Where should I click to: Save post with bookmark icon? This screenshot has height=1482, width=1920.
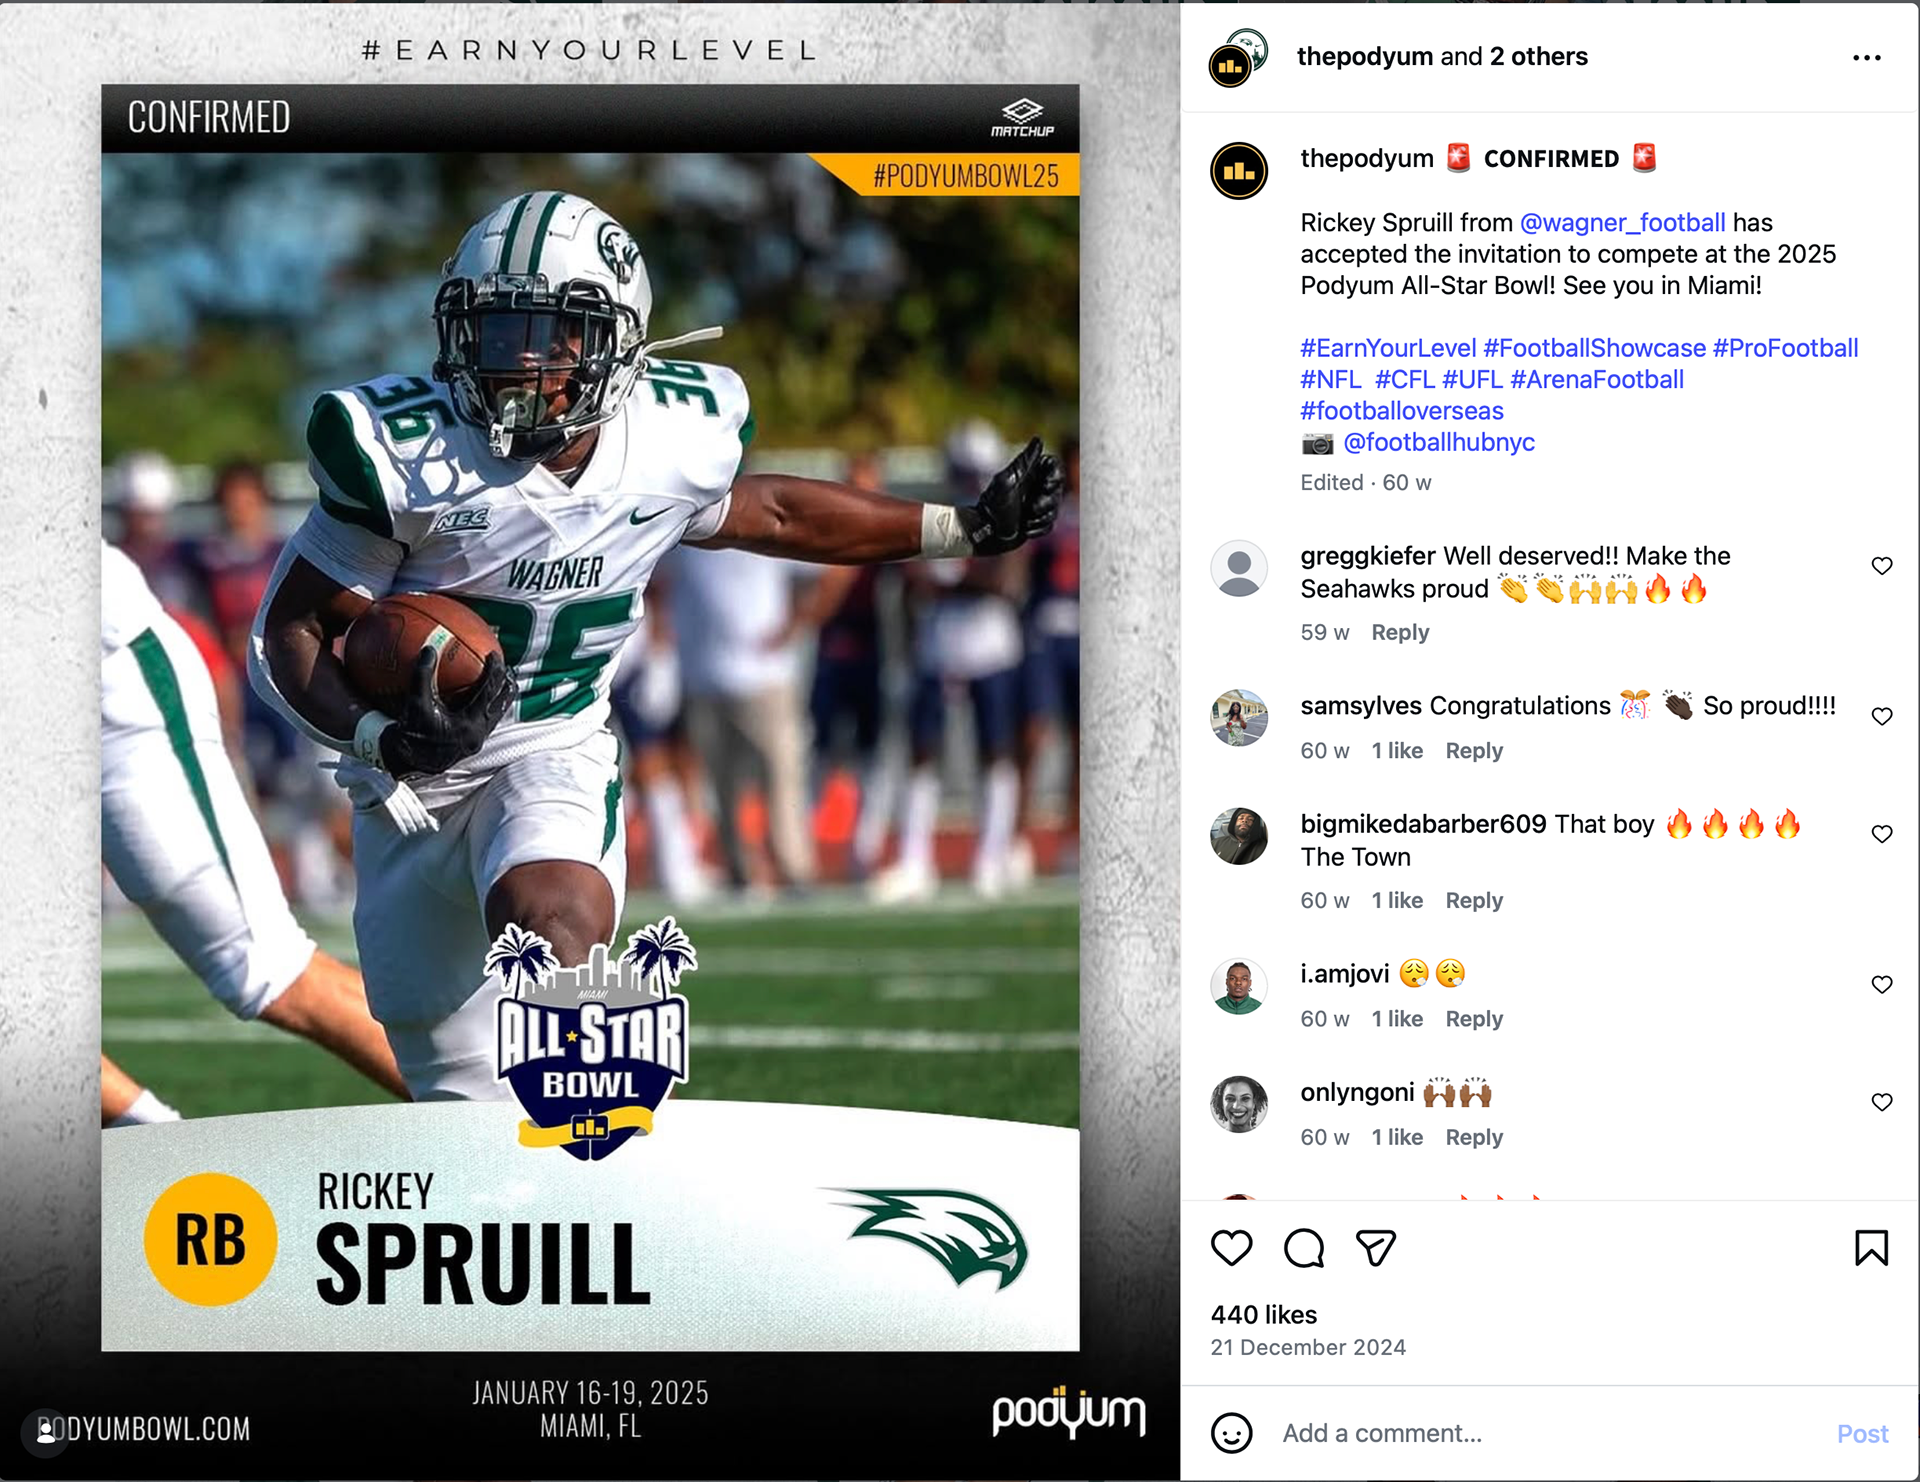pos(1871,1248)
